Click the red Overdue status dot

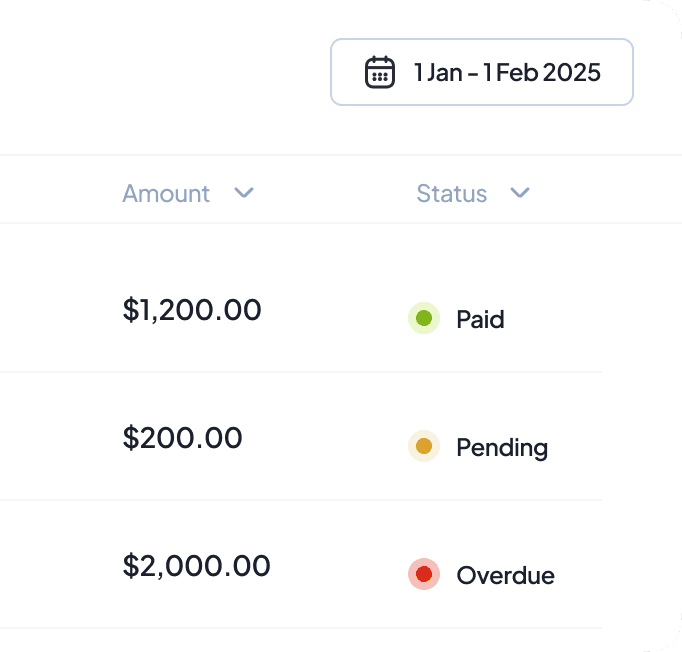424,574
